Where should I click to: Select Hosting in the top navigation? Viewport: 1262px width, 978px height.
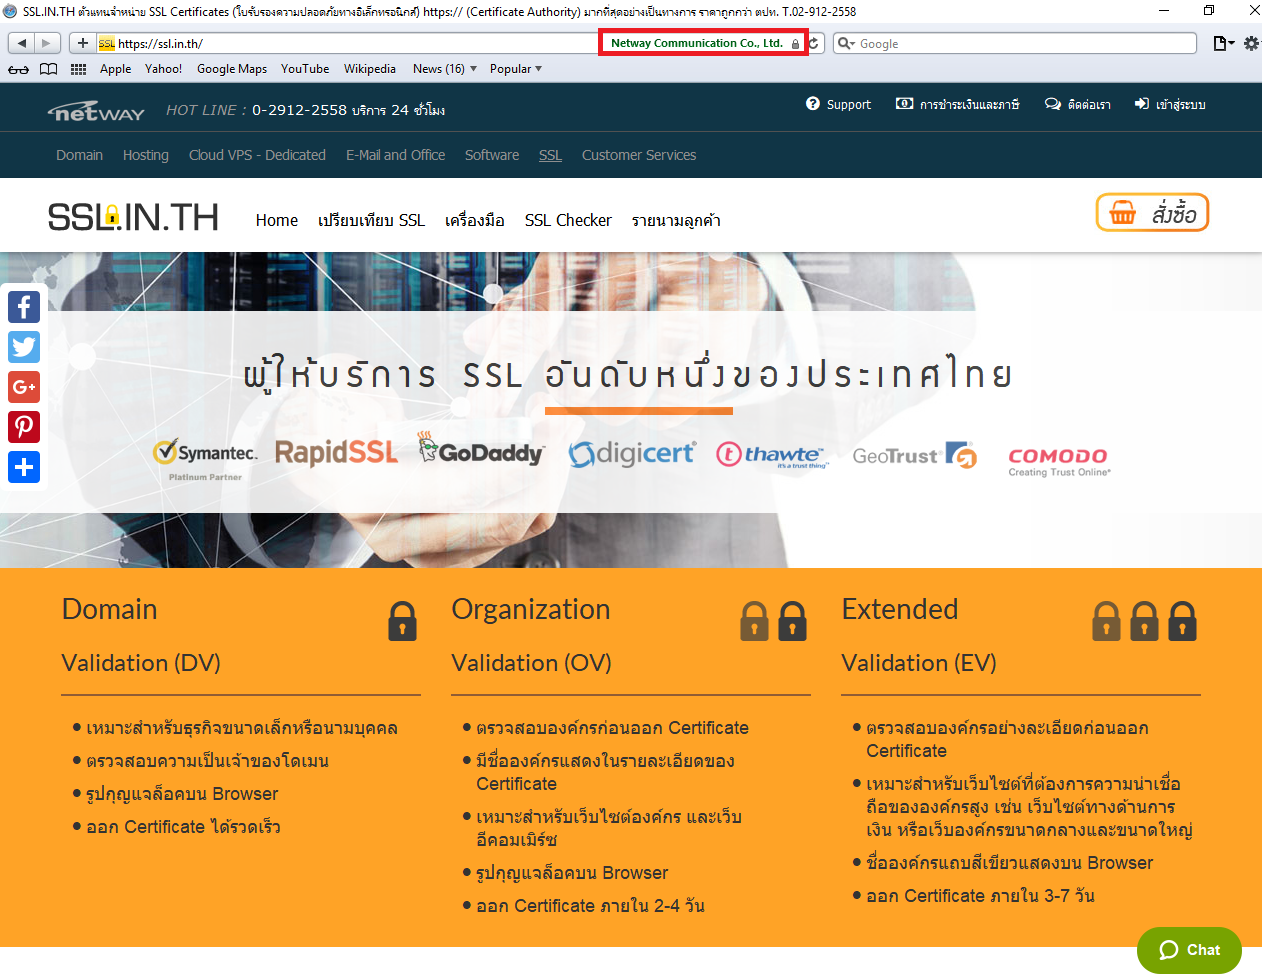click(145, 155)
